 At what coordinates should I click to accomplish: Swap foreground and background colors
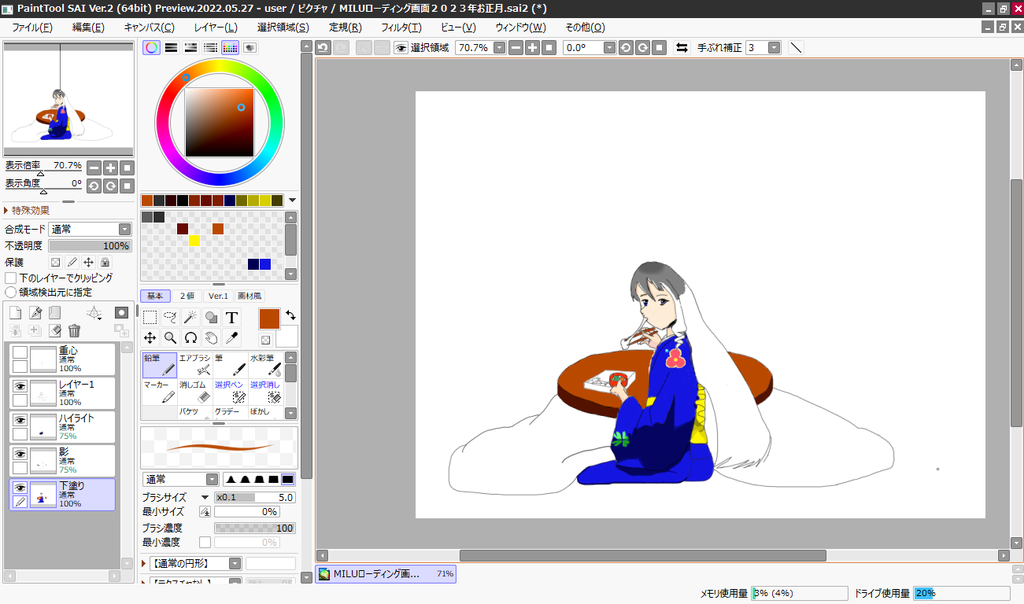(290, 315)
